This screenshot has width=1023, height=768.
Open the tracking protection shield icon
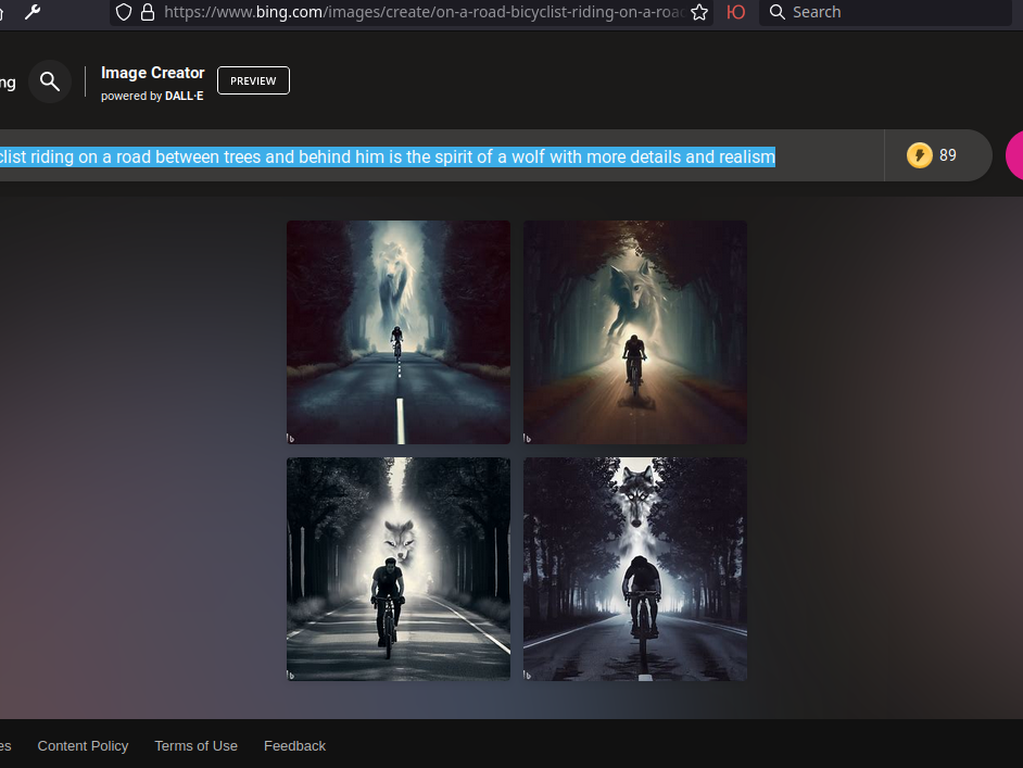pos(124,12)
